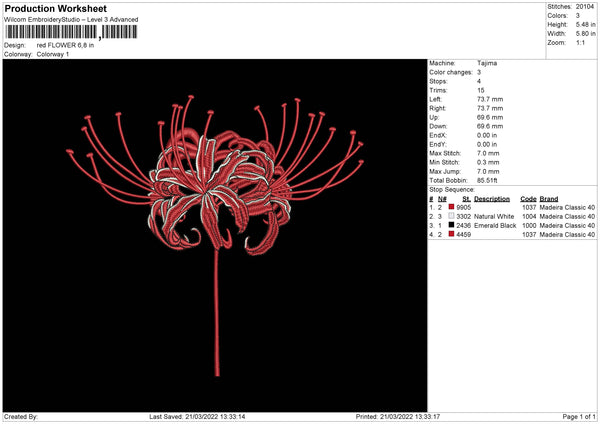Click the Height value 5.48 in

point(585,24)
